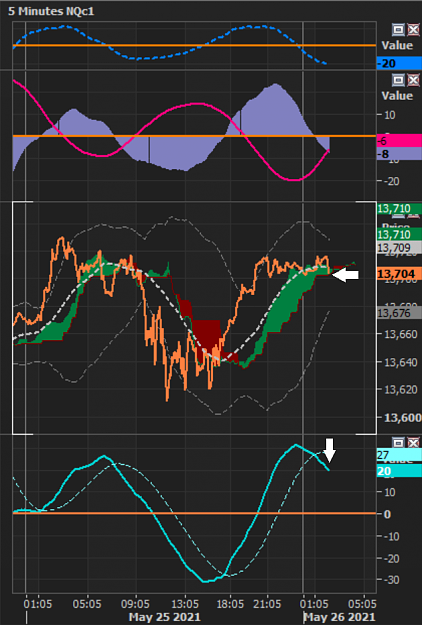This screenshot has height=625, width=422.
Task: Click the orange 13,704 price tag
Action: pos(399,274)
